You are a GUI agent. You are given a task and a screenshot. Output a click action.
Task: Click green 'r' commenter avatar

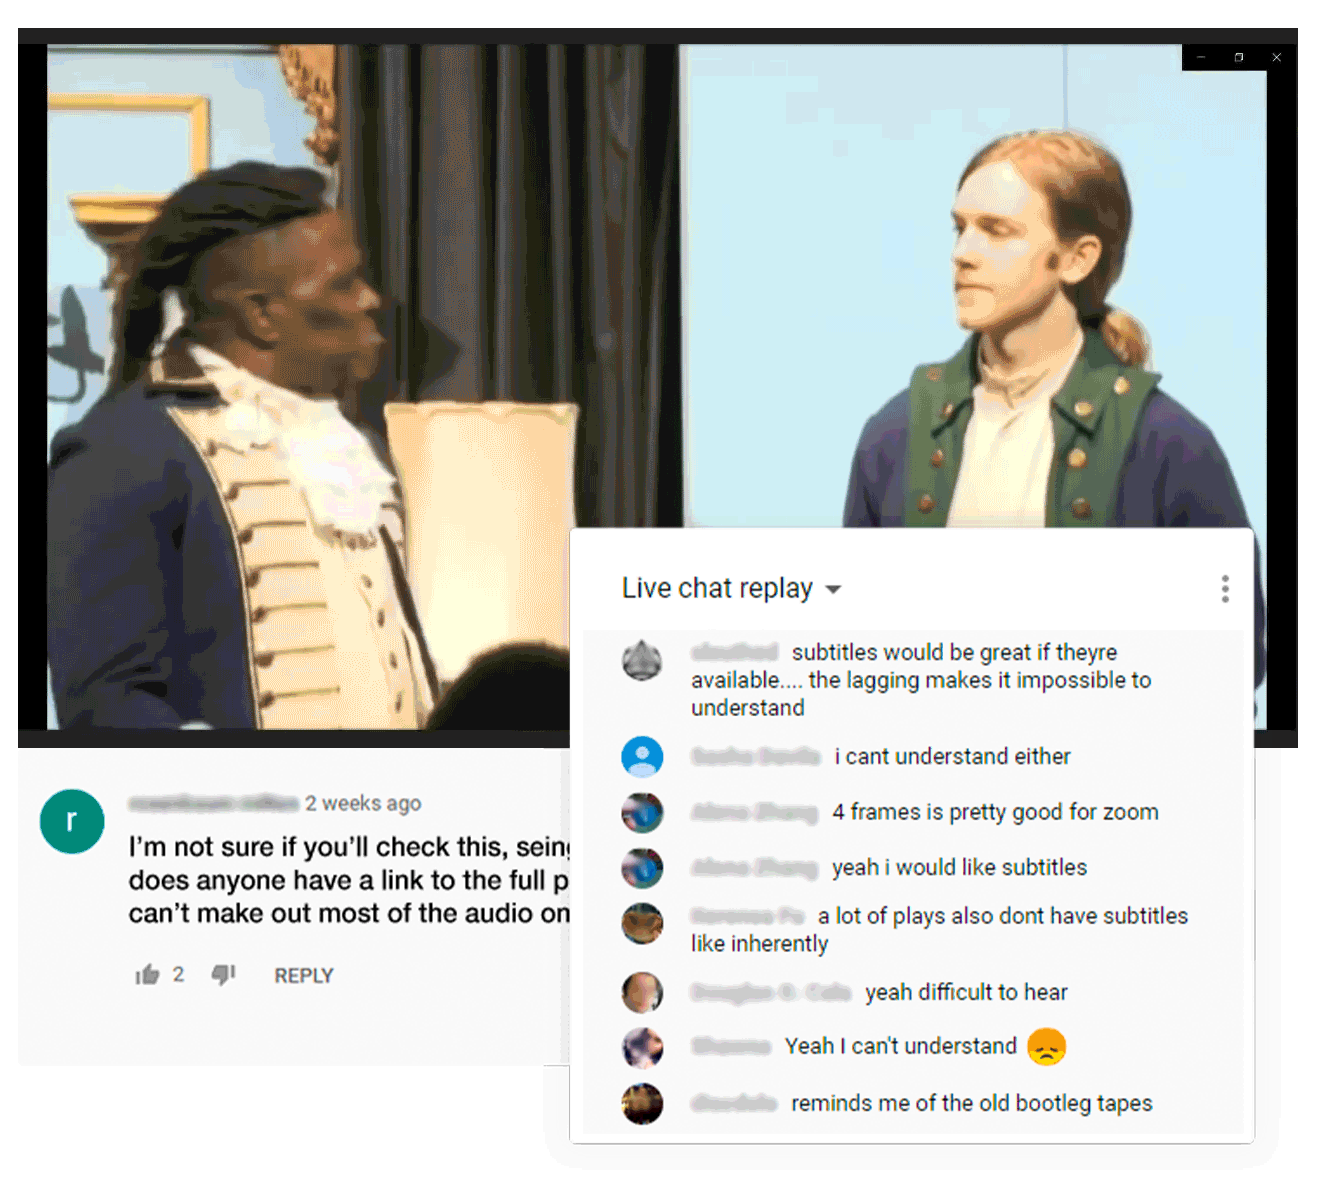tap(72, 821)
